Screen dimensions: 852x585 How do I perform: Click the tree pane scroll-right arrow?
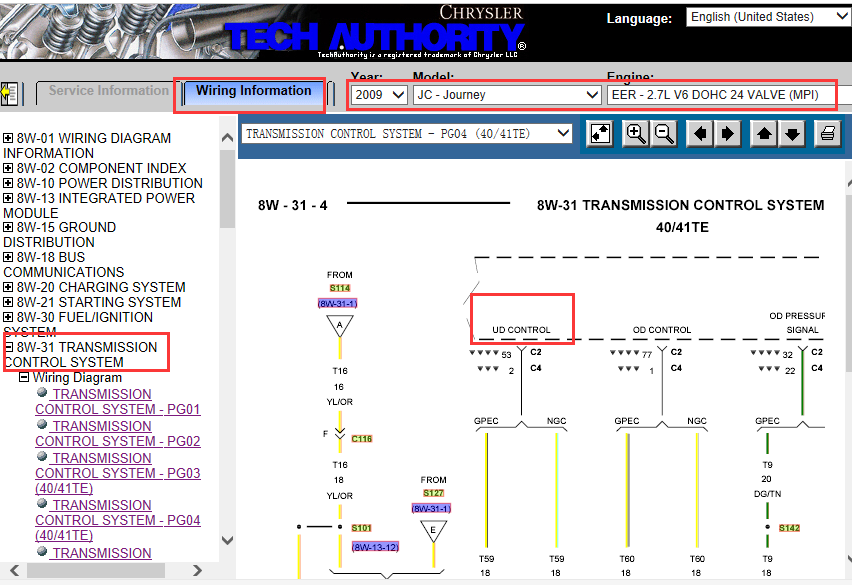click(x=197, y=570)
